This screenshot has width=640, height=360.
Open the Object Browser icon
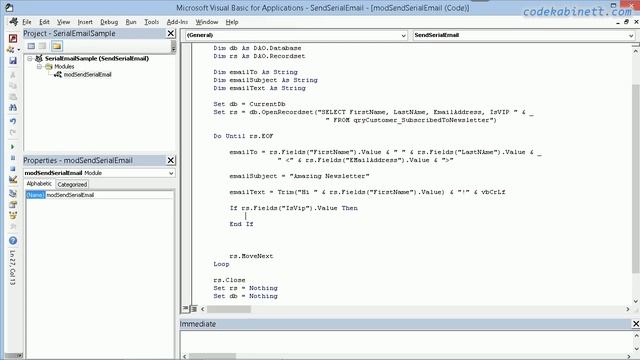(13, 216)
